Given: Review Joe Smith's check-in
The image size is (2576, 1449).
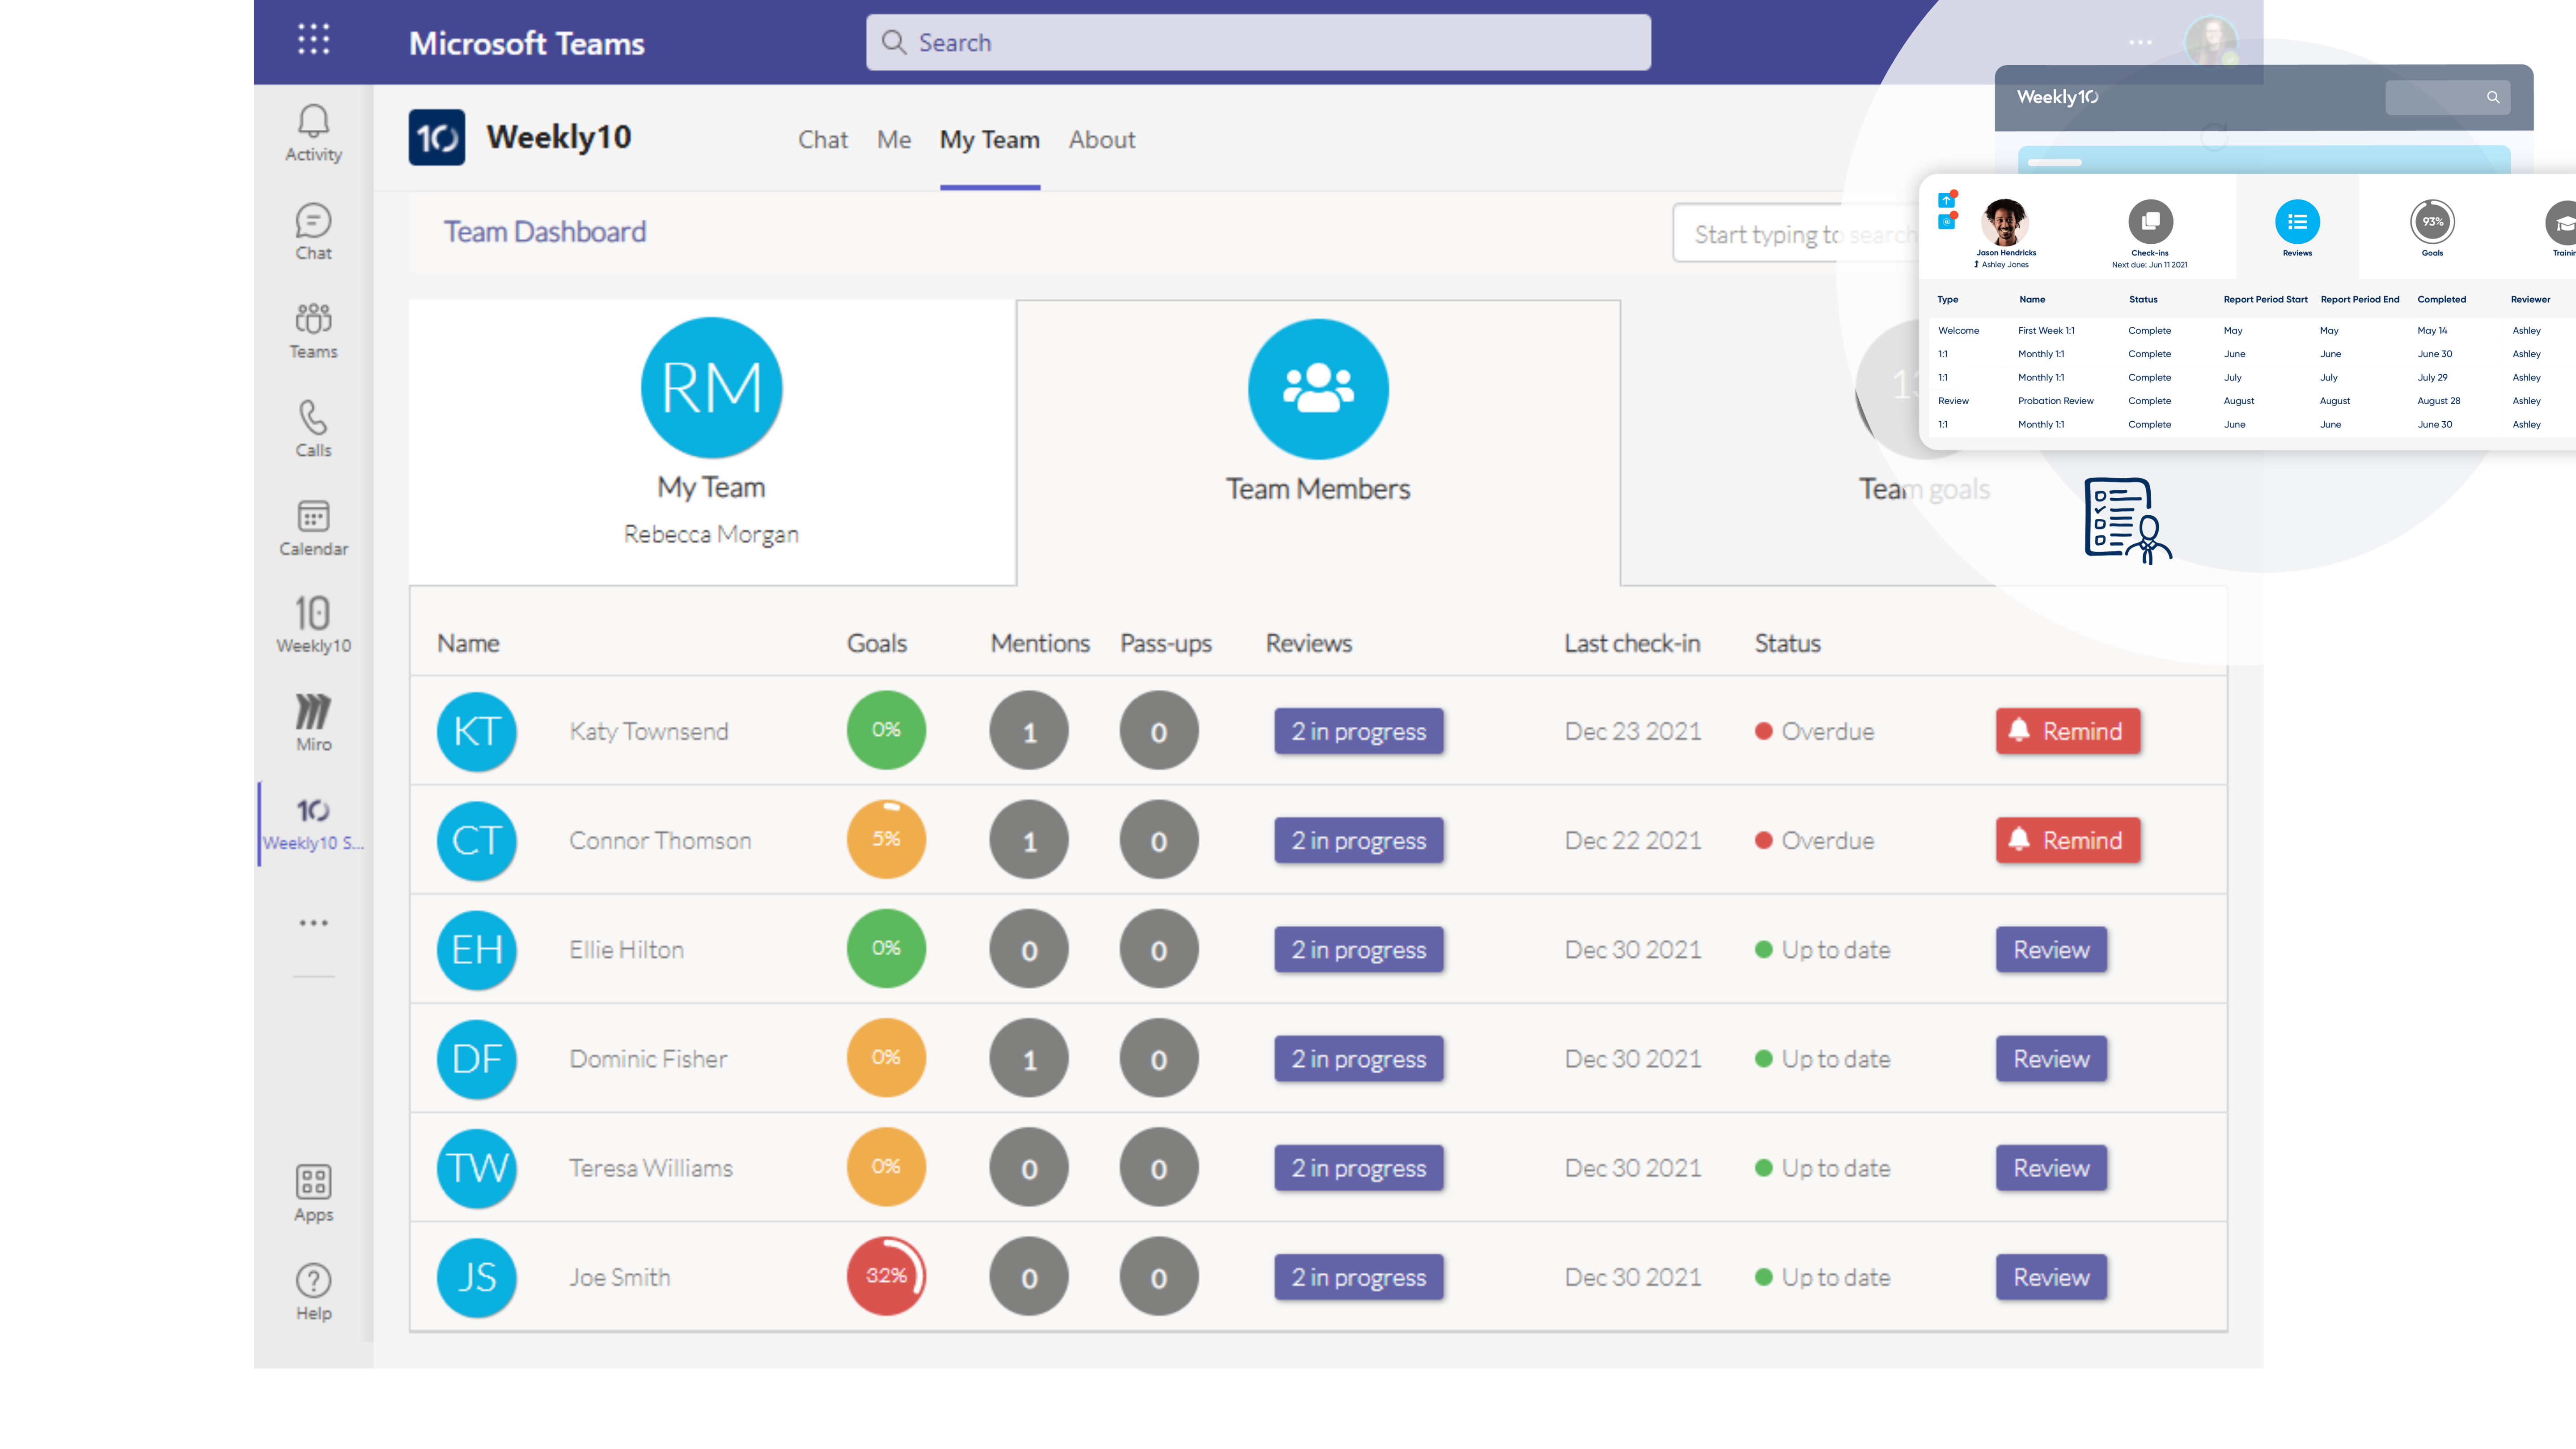Looking at the screenshot, I should 2051,1276.
